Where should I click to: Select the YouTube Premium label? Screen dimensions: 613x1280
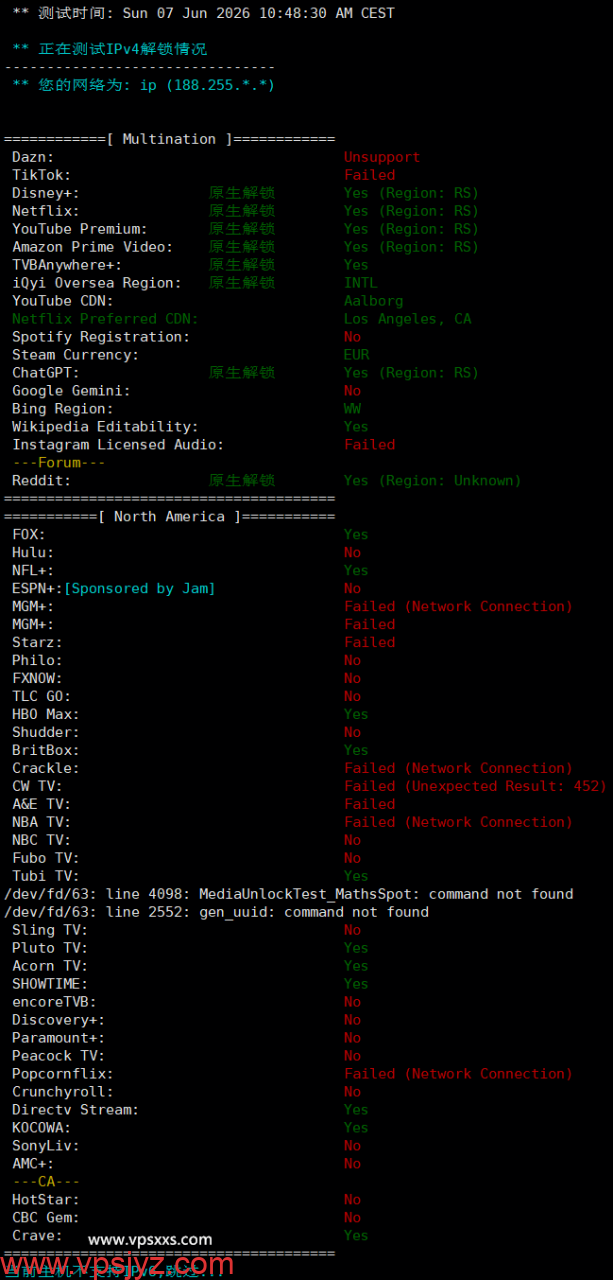(x=80, y=229)
